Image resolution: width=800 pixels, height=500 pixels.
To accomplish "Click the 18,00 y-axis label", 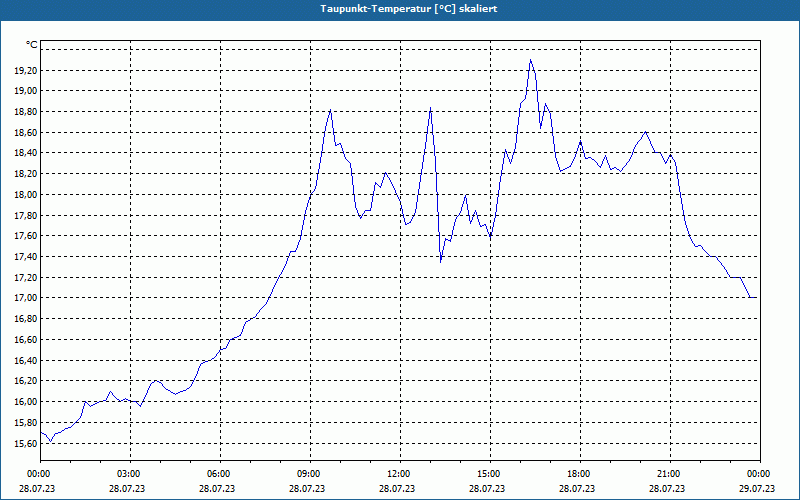I will pos(27,194).
